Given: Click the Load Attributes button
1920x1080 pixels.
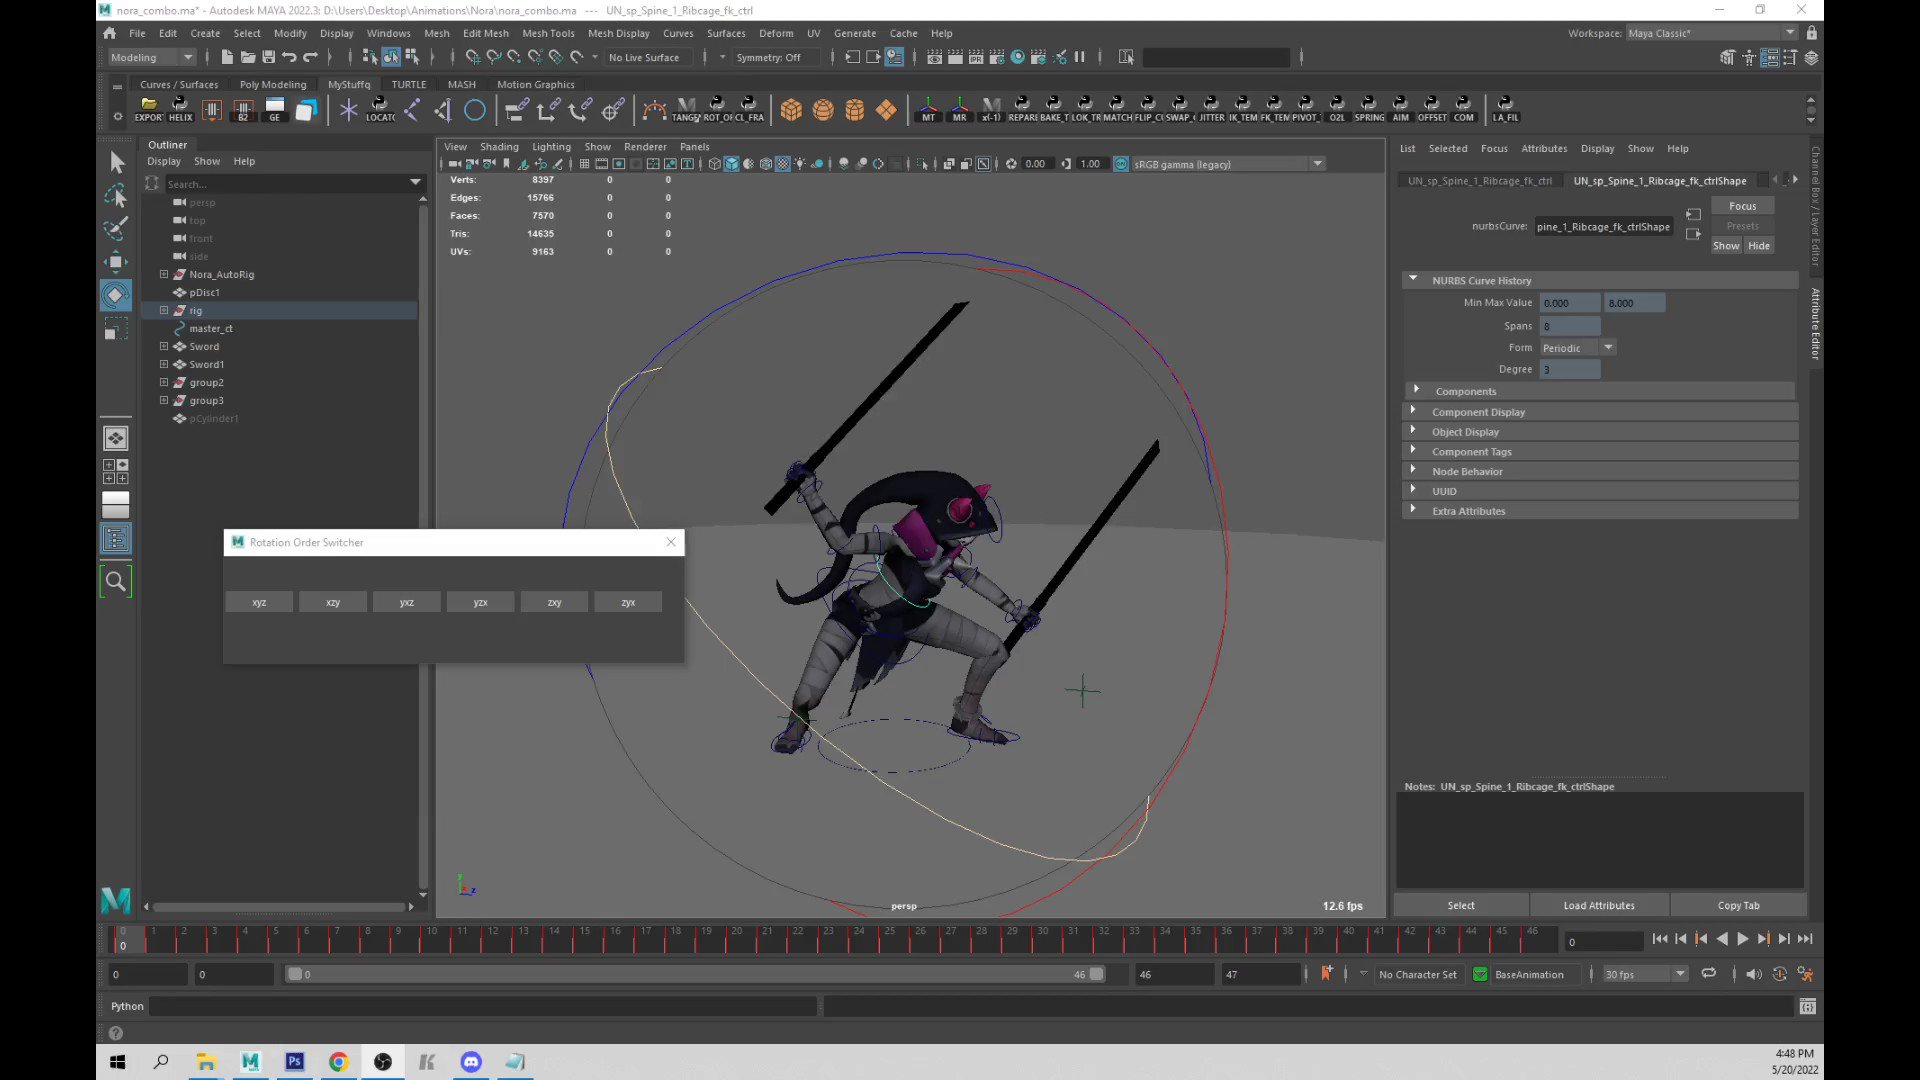Looking at the screenshot, I should (x=1598, y=905).
